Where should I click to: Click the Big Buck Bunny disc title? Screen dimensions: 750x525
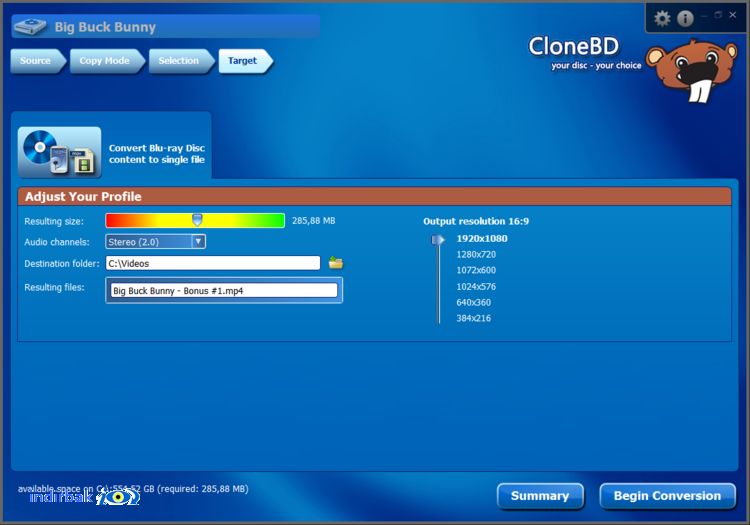point(105,27)
